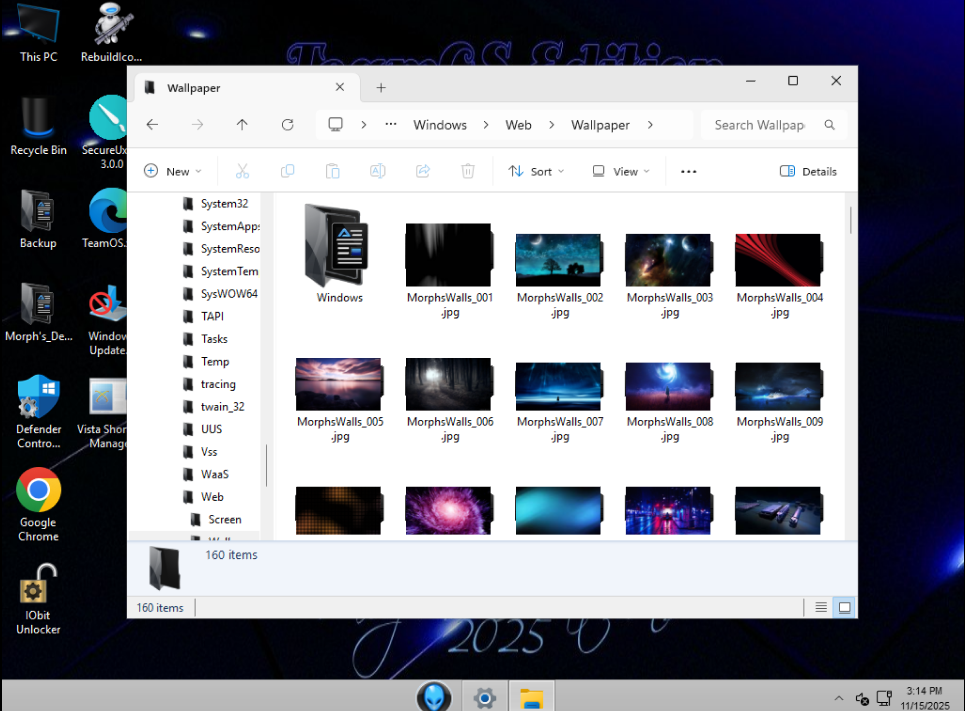Click the Up directory arrow
This screenshot has height=711, width=965.
[x=242, y=125]
